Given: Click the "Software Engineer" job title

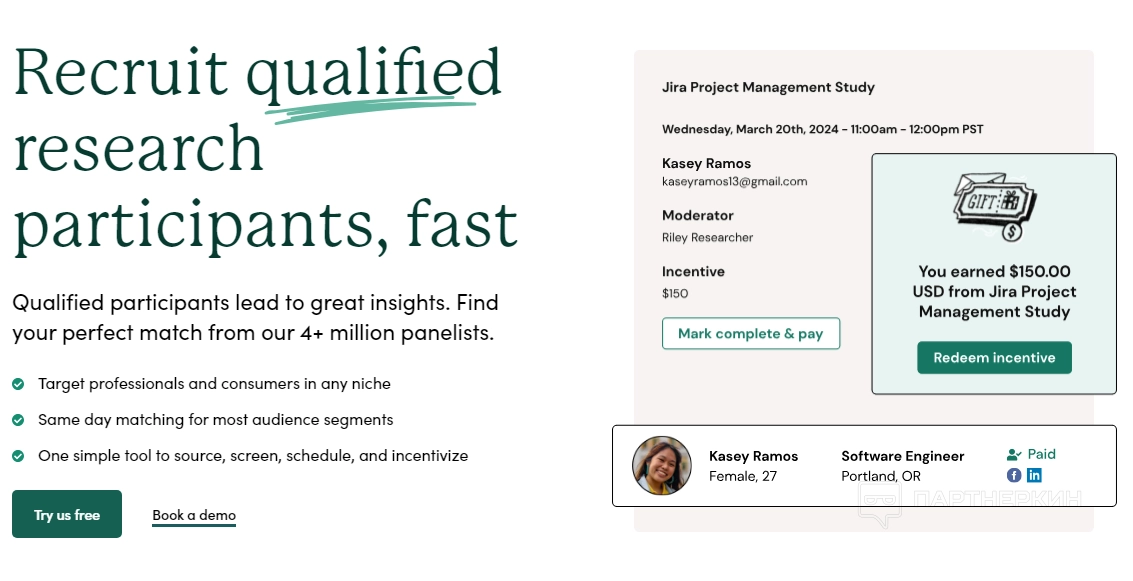Looking at the screenshot, I should (902, 456).
